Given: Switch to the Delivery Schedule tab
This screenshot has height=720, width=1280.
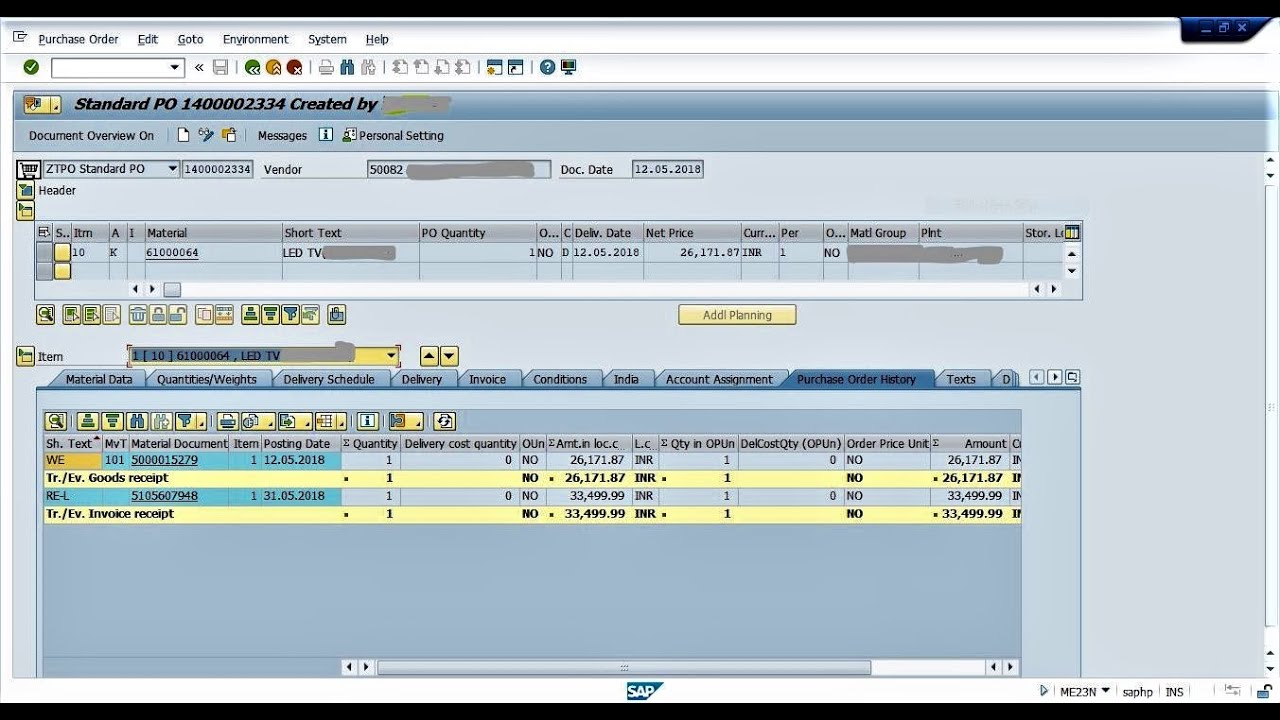Looking at the screenshot, I should 329,379.
